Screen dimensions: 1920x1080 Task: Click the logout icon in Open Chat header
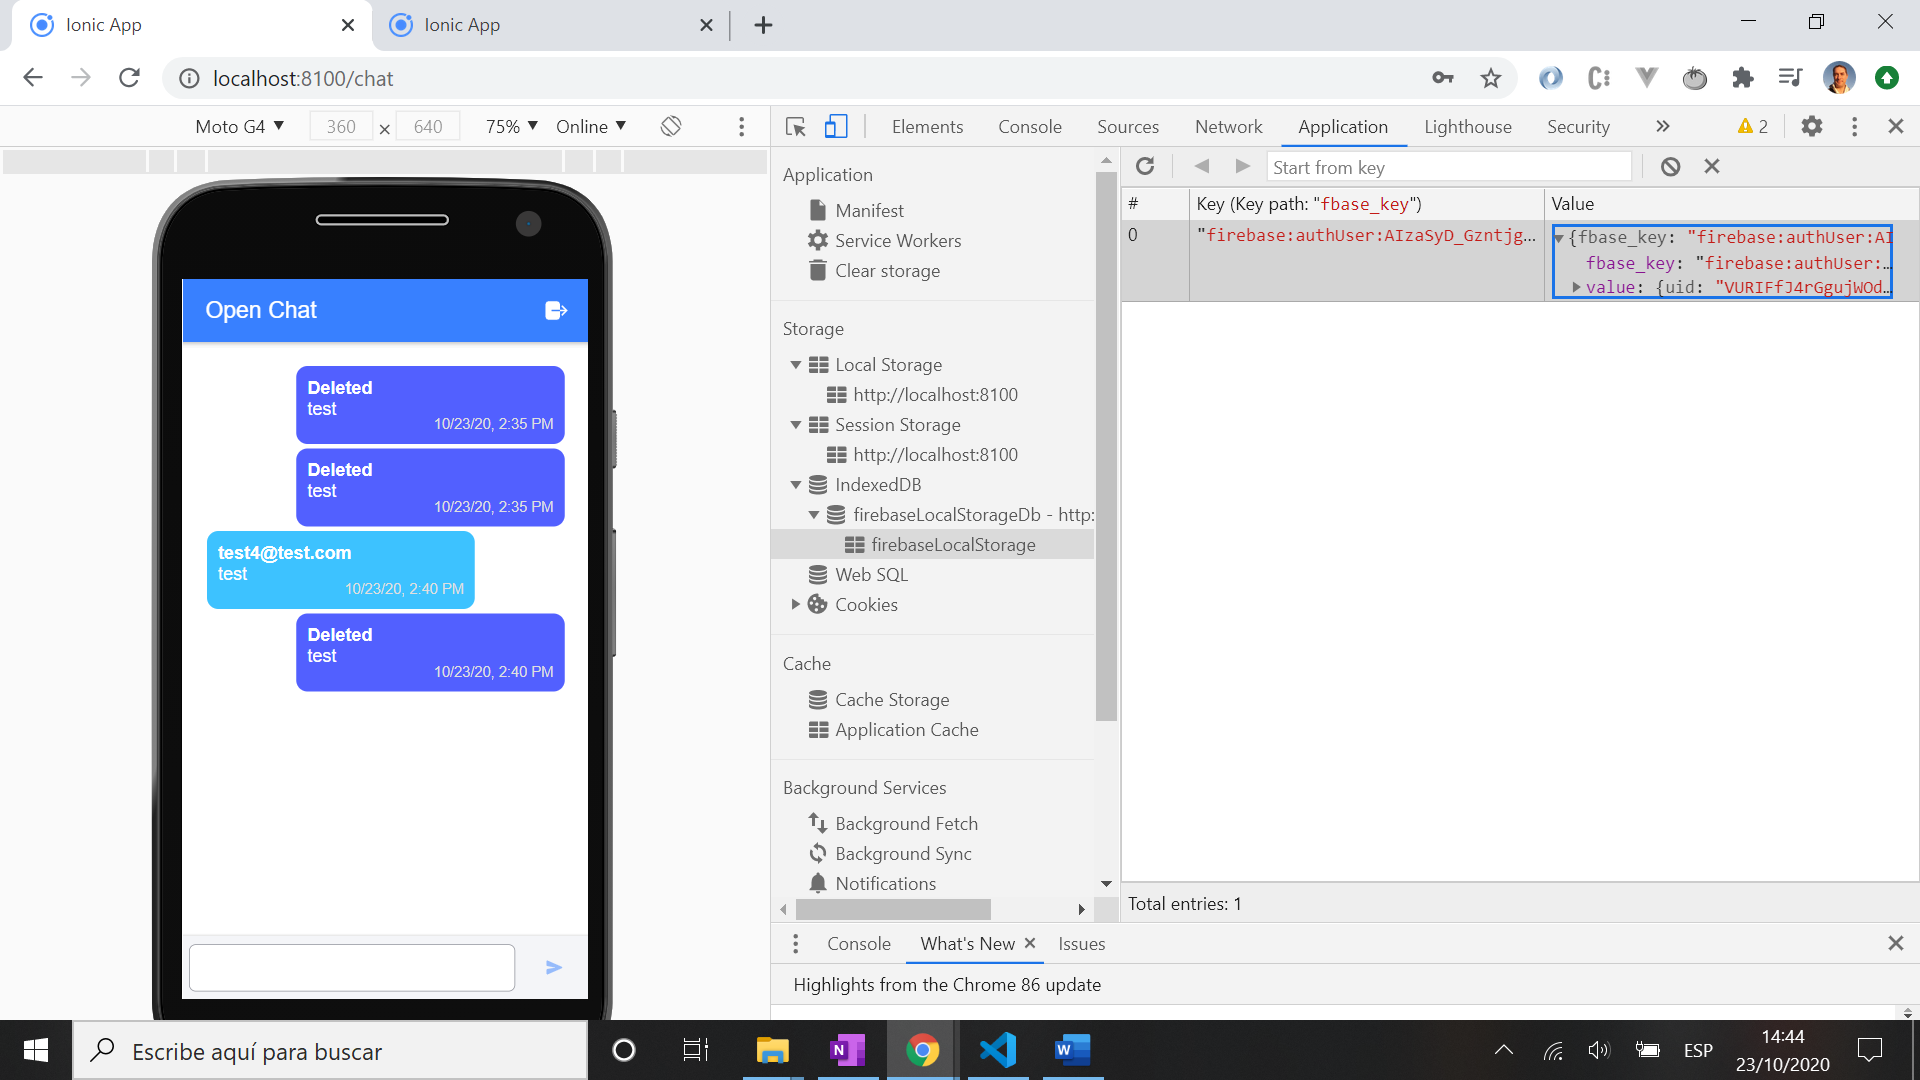[x=556, y=310]
